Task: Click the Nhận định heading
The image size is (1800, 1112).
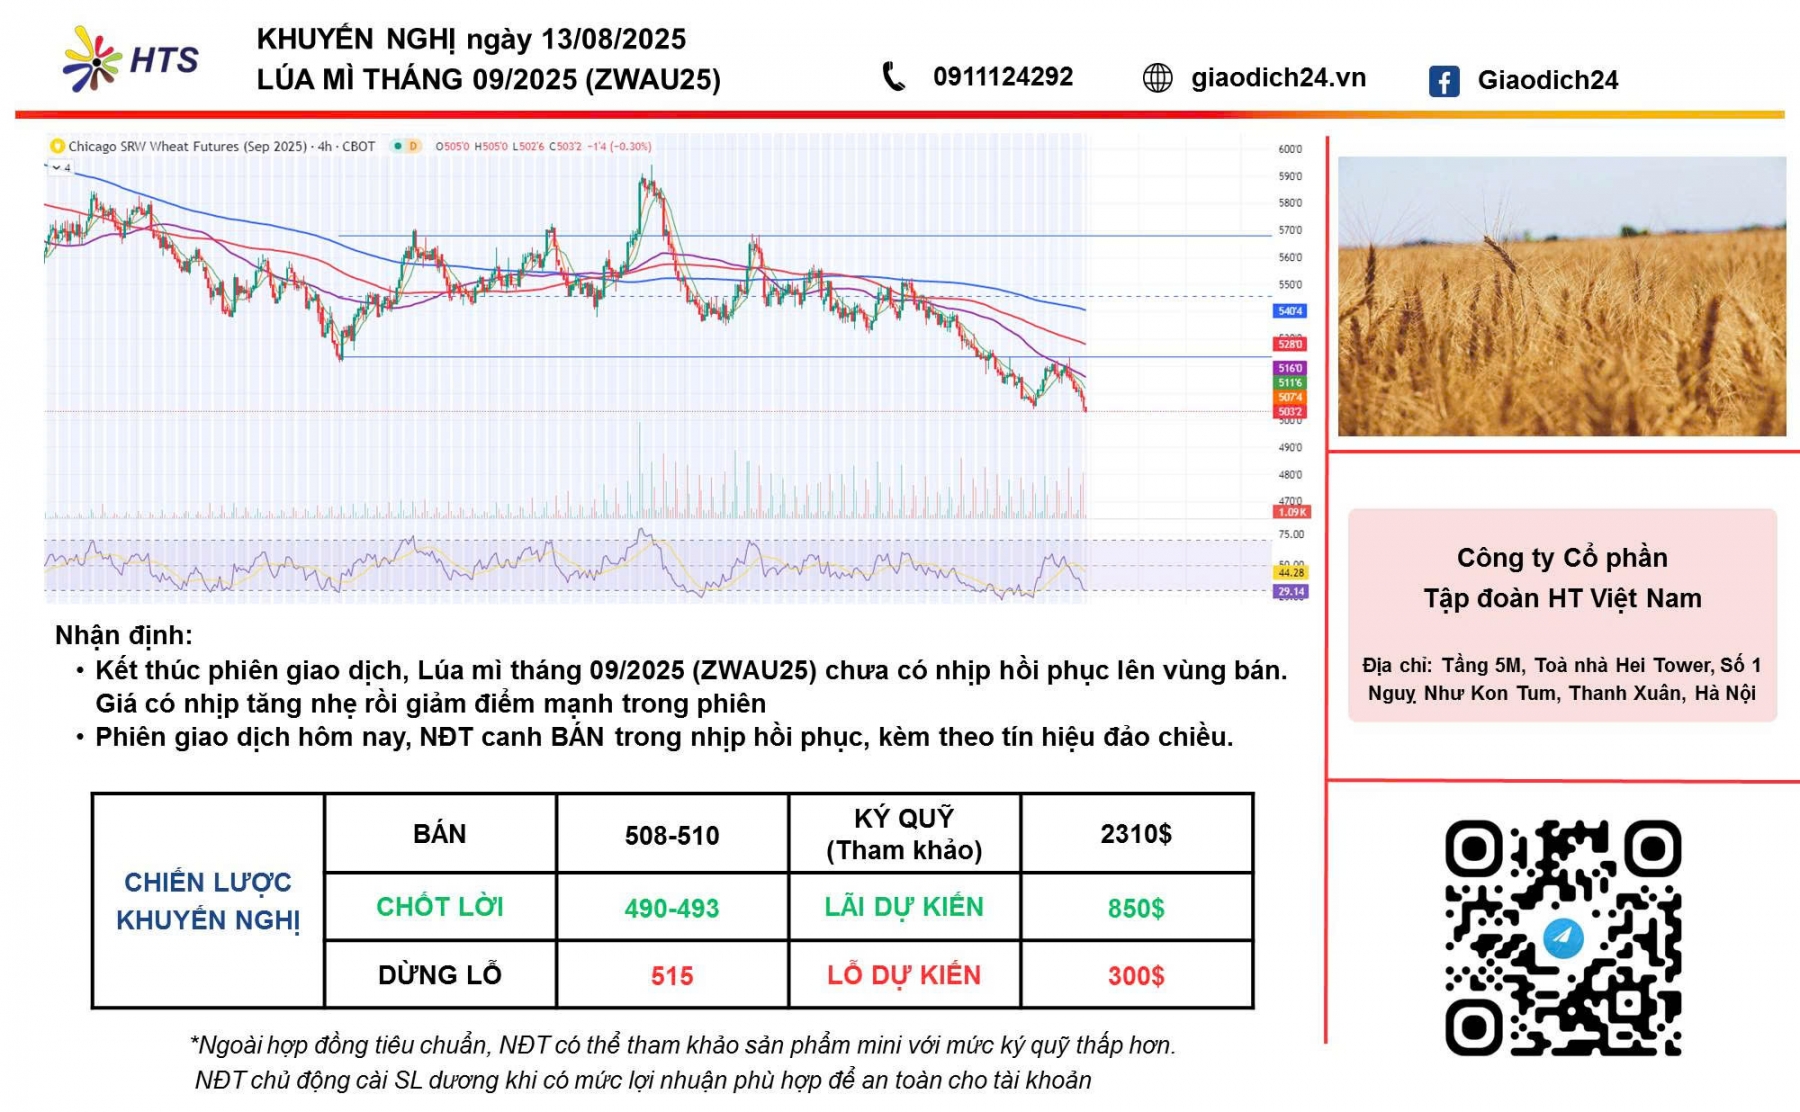Action: (124, 635)
